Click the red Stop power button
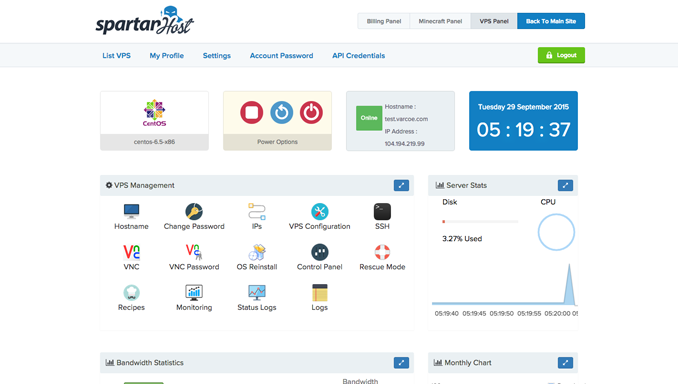This screenshot has width=678, height=384. 252,112
